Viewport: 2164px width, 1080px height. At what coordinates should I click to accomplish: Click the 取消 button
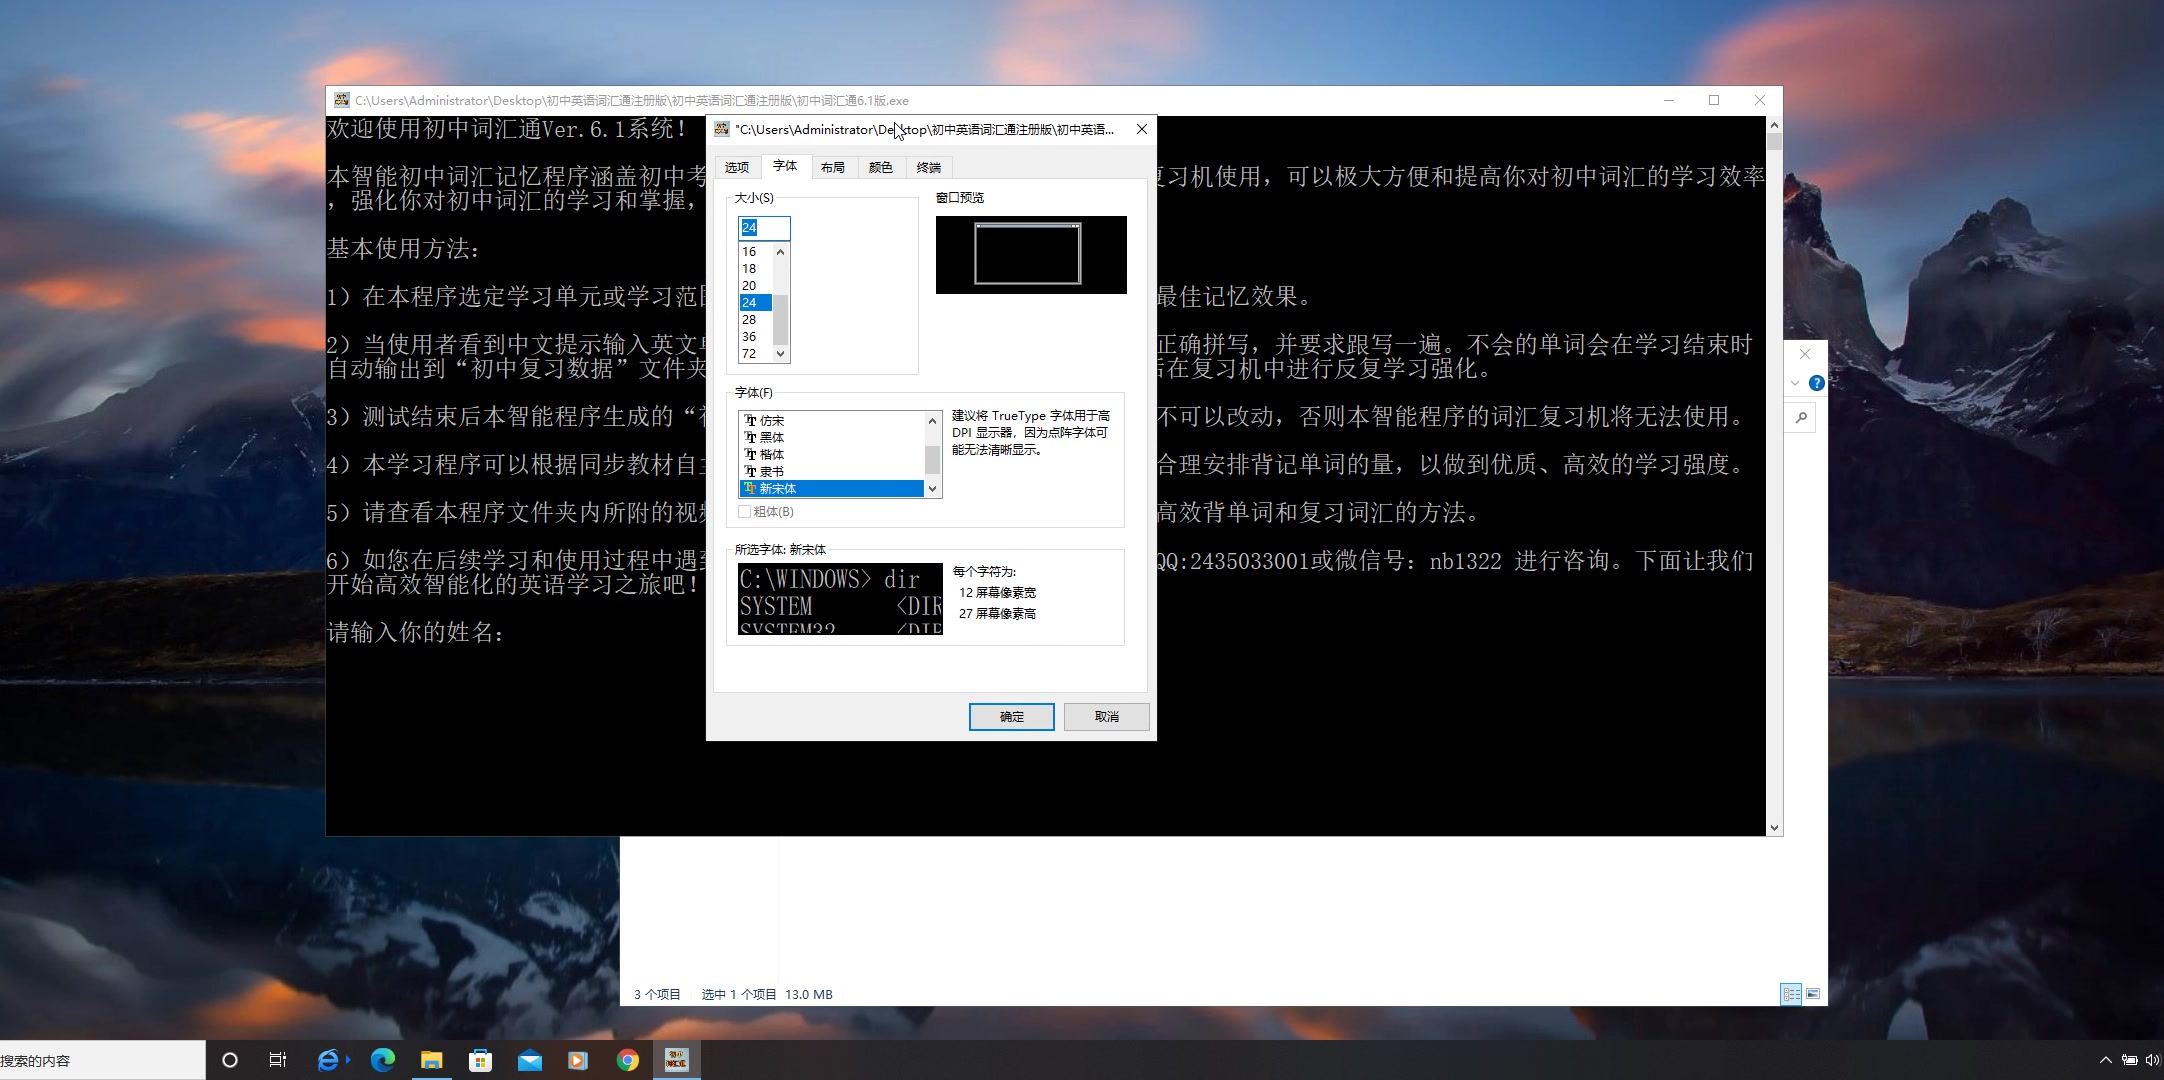click(1106, 717)
